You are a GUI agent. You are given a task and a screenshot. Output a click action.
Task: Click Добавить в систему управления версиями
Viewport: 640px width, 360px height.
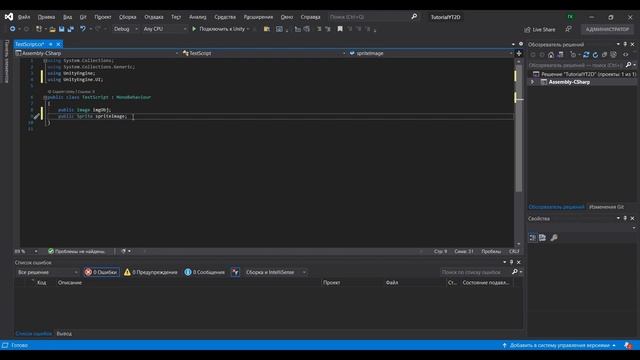tap(559, 345)
